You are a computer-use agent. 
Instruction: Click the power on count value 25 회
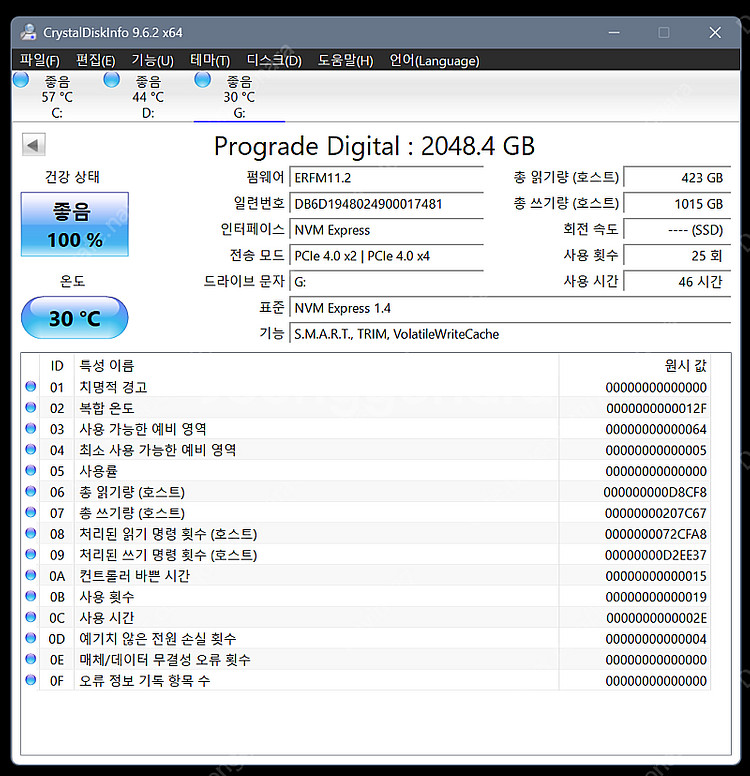click(677, 256)
